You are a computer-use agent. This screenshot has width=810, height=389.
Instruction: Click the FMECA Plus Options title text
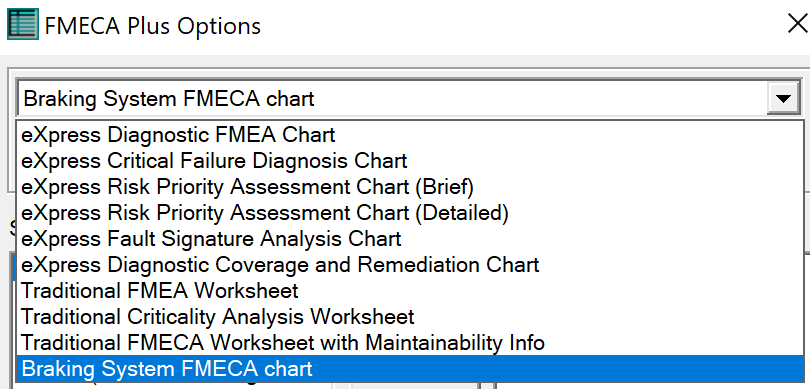coord(153,25)
